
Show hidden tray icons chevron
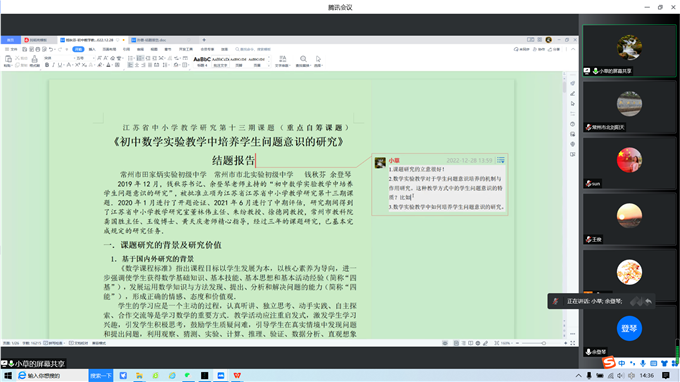(x=578, y=375)
